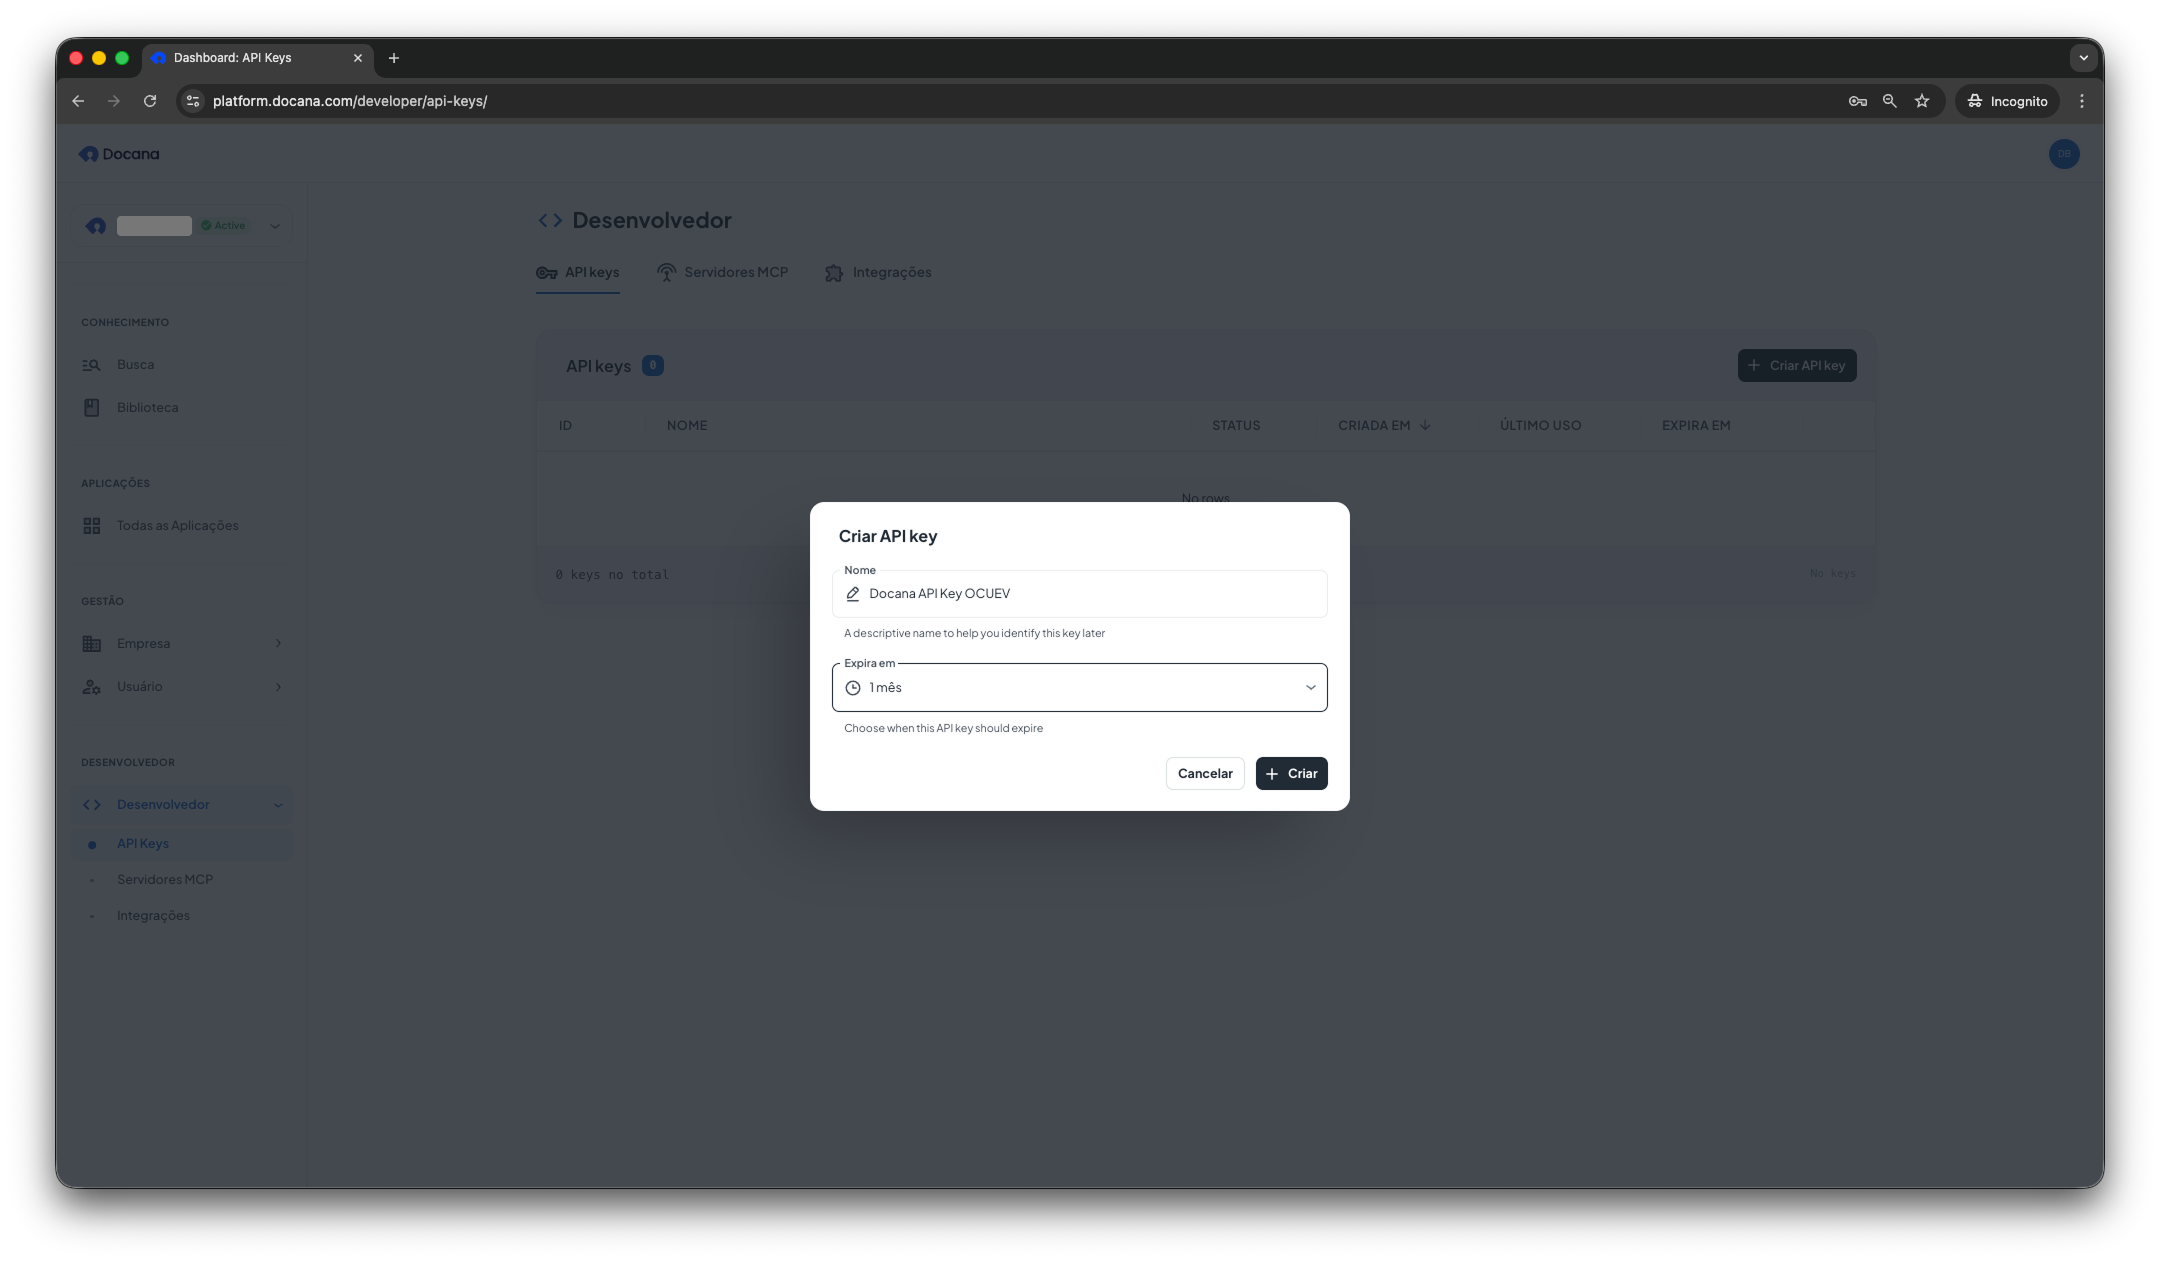The width and height of the screenshot is (2160, 1262).
Task: Reload the page with refresh icon
Action: pyautogui.click(x=150, y=101)
